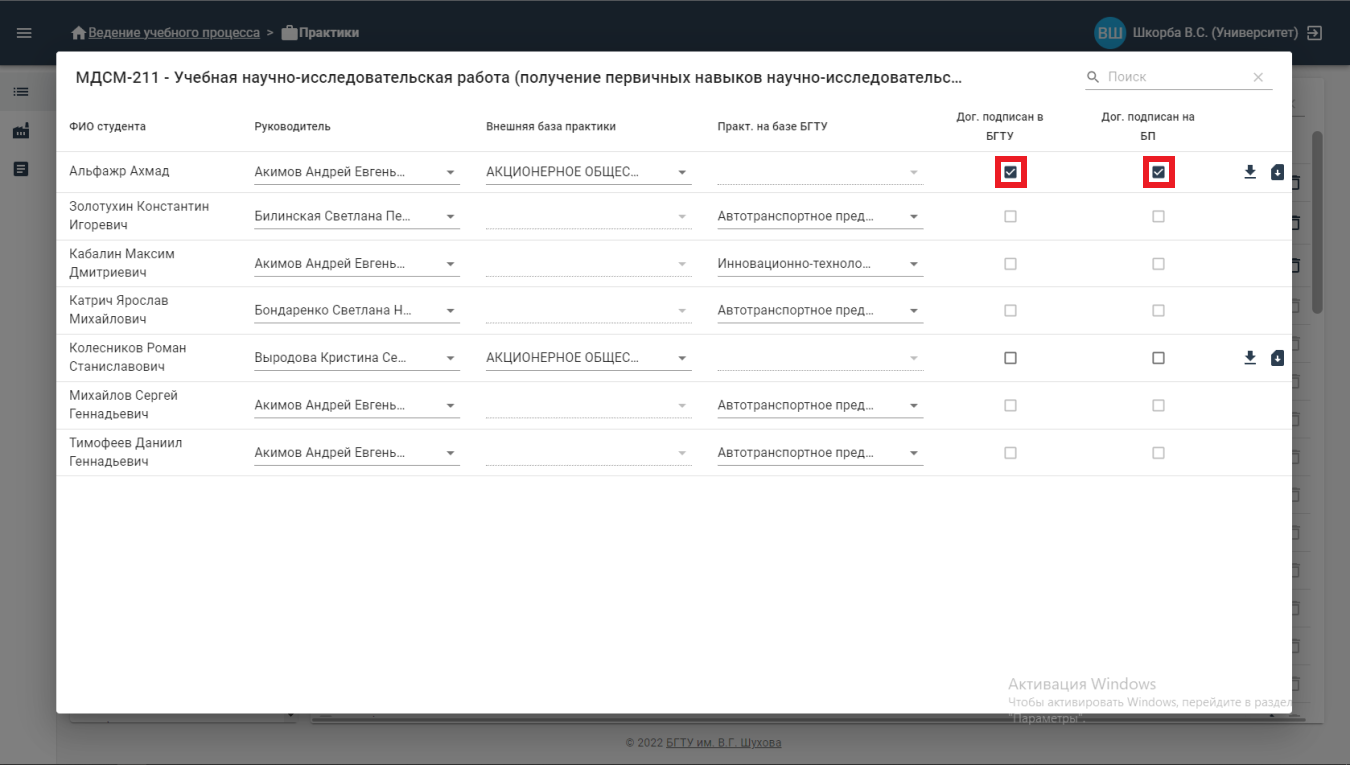Image resolution: width=1350 pixels, height=765 pixels.
Task: Click the briefcase icon beside Практики
Action: (289, 33)
